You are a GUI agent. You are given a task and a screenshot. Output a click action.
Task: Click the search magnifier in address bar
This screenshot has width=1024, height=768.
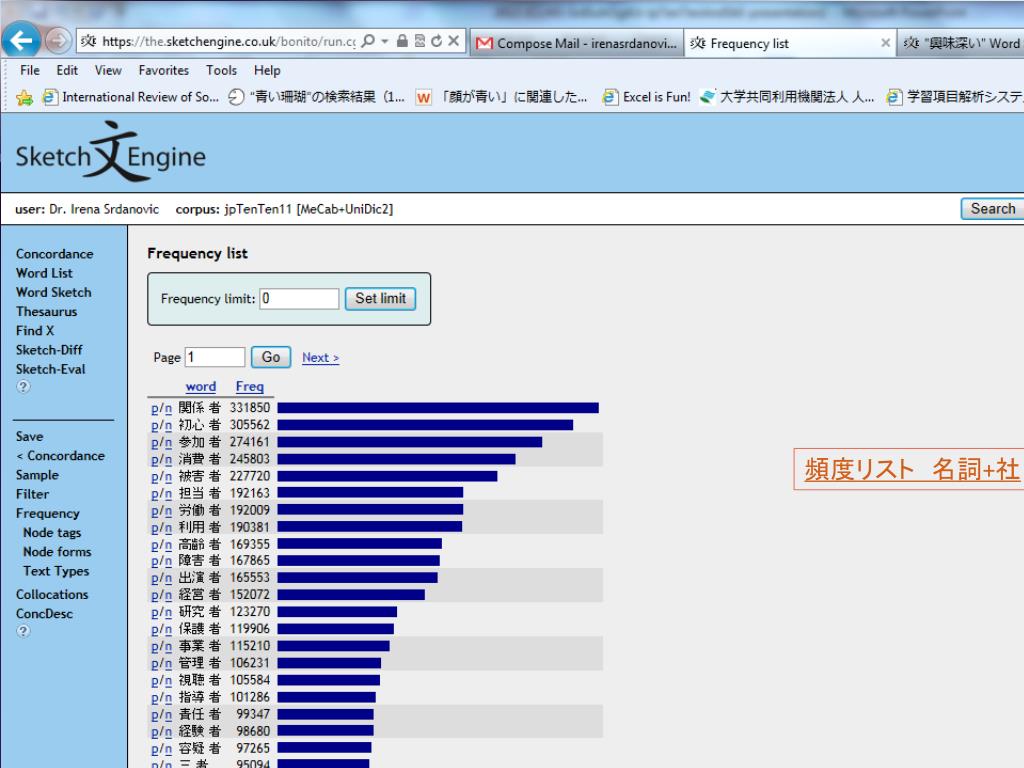pos(368,41)
